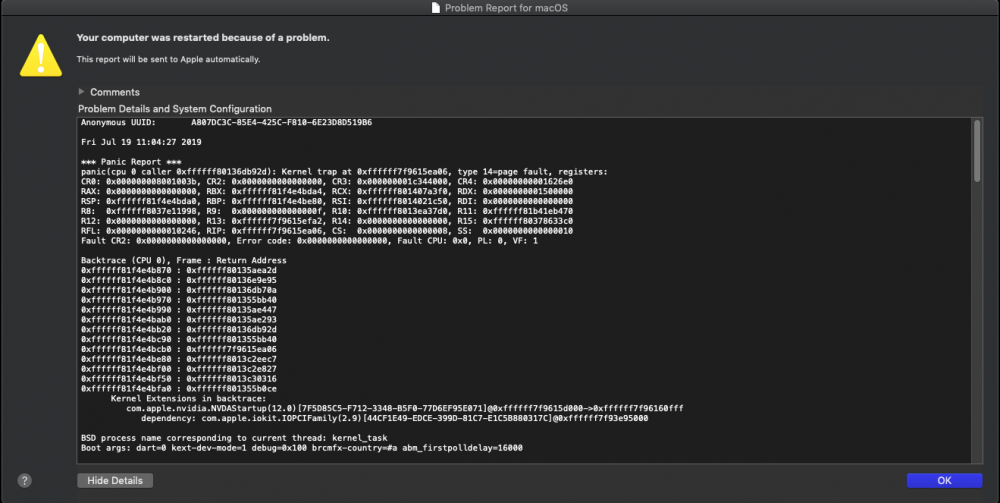Open help with the question mark button

tap(24, 481)
